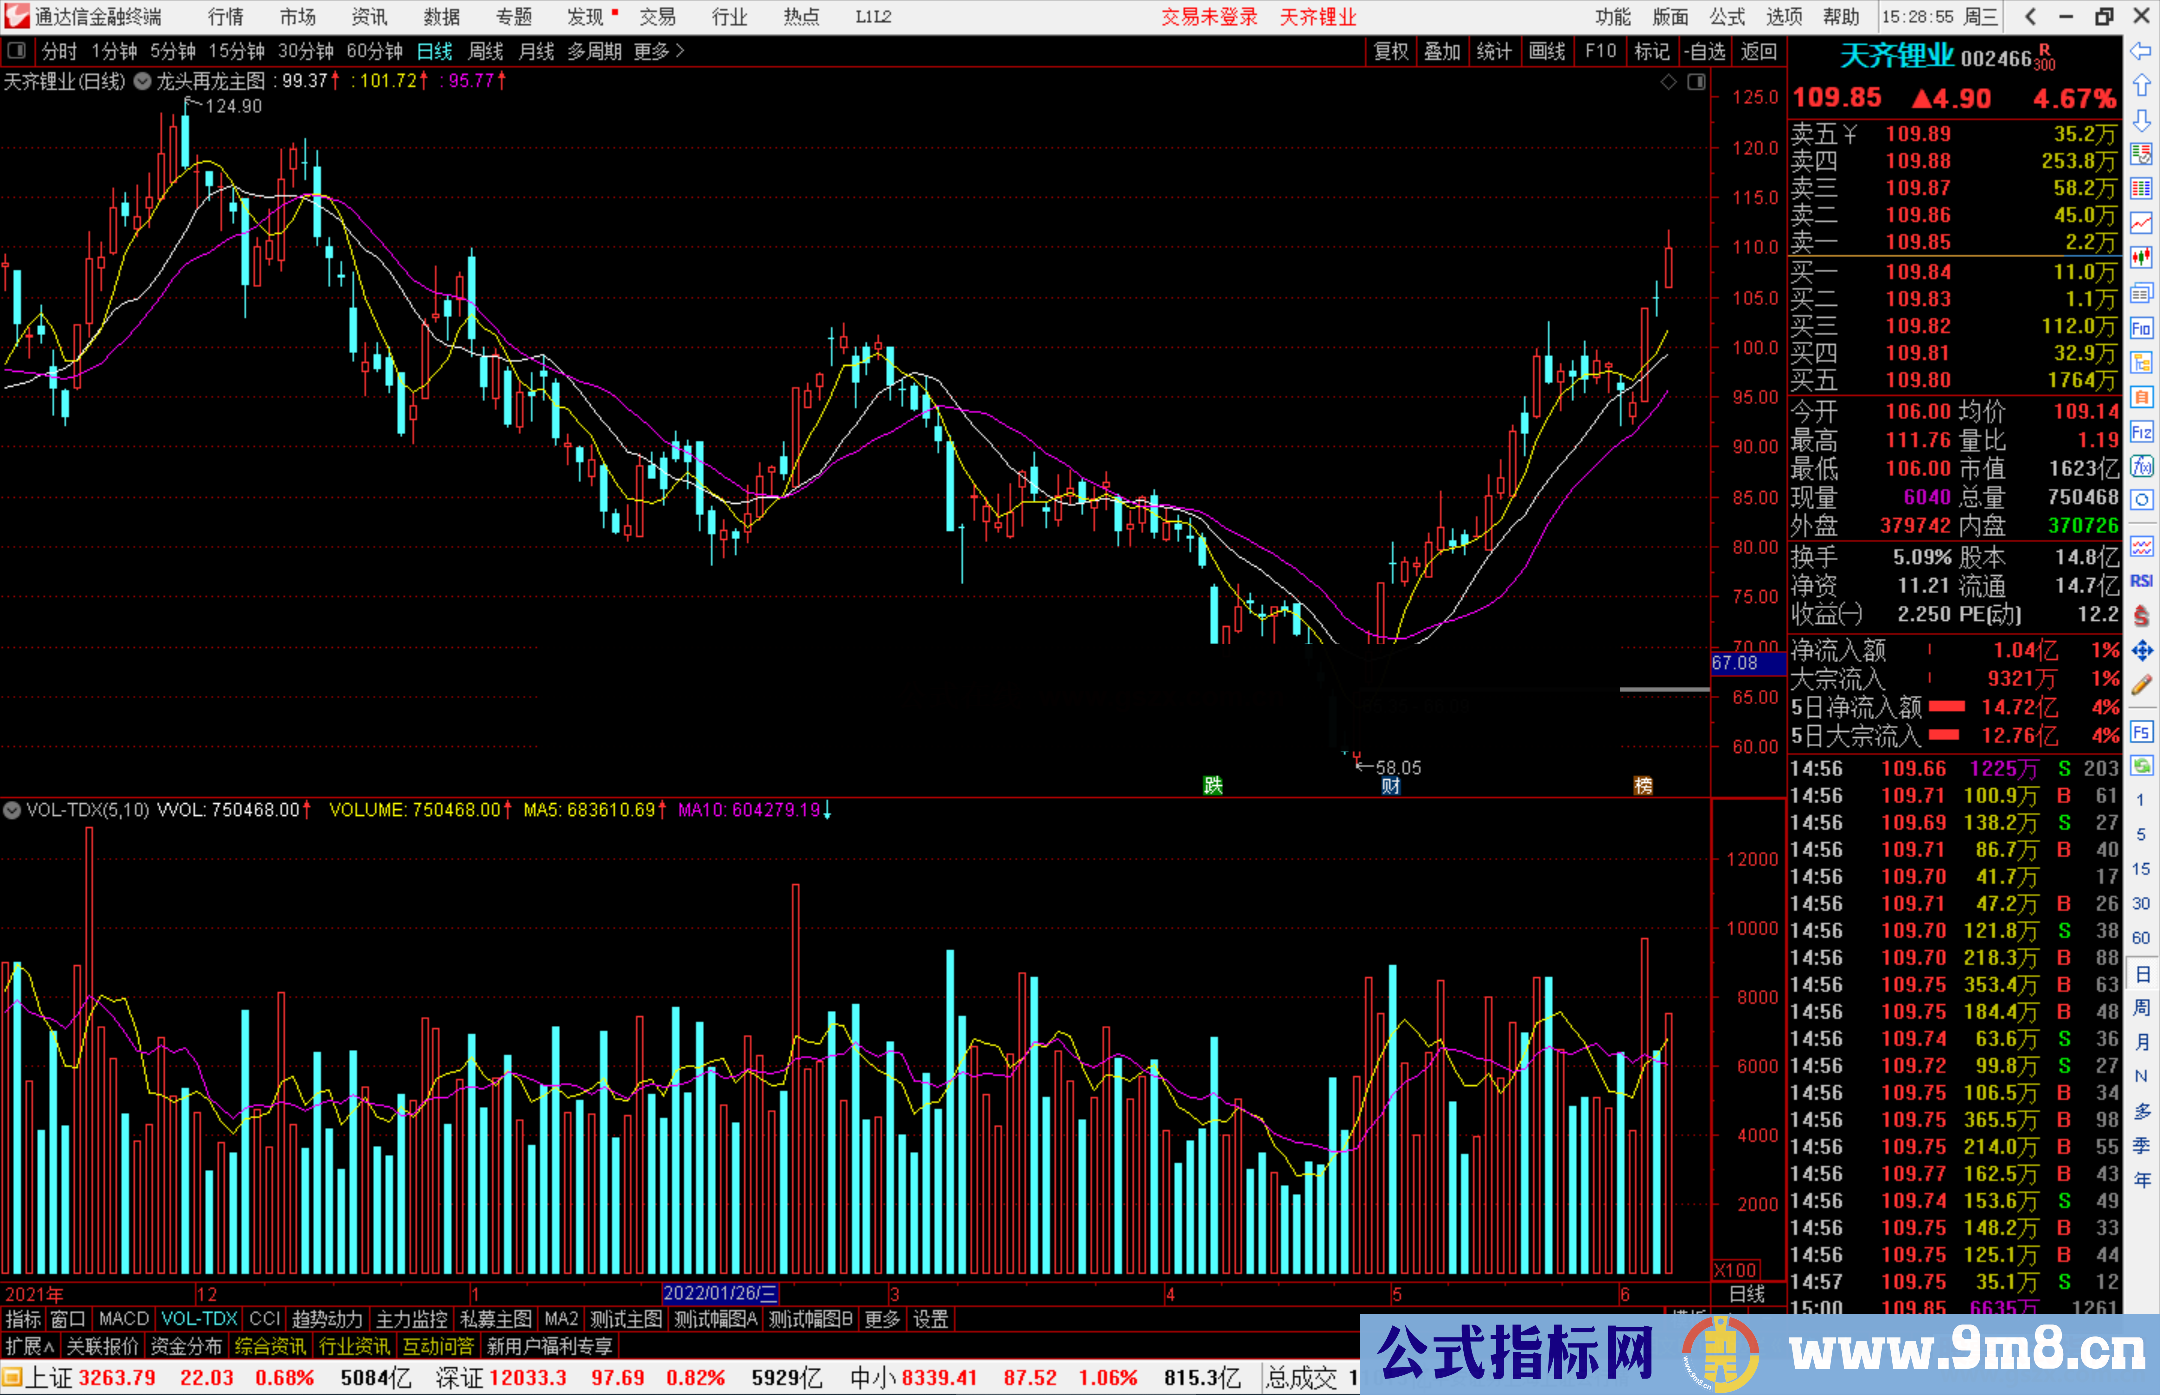Click the 返回 return button

click(1758, 51)
